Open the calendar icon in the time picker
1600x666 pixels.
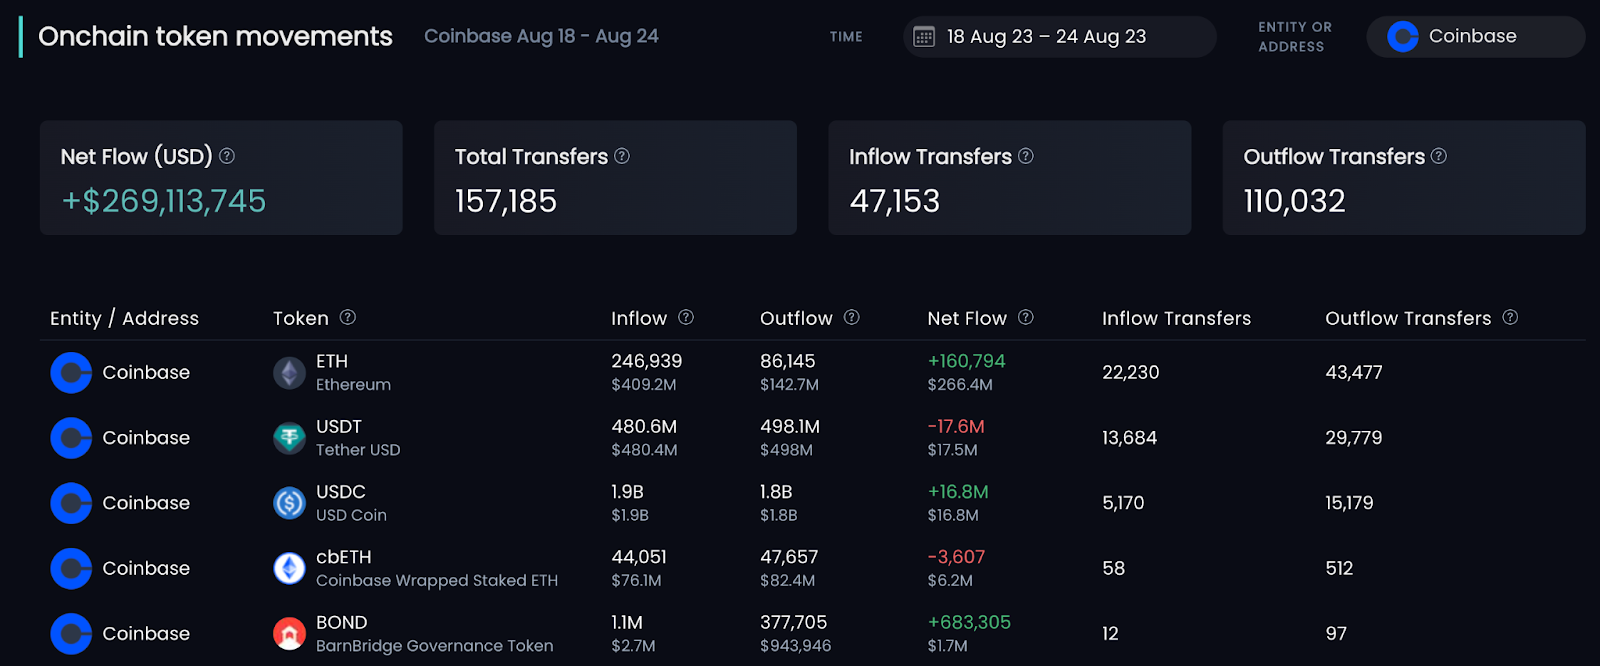pos(924,37)
